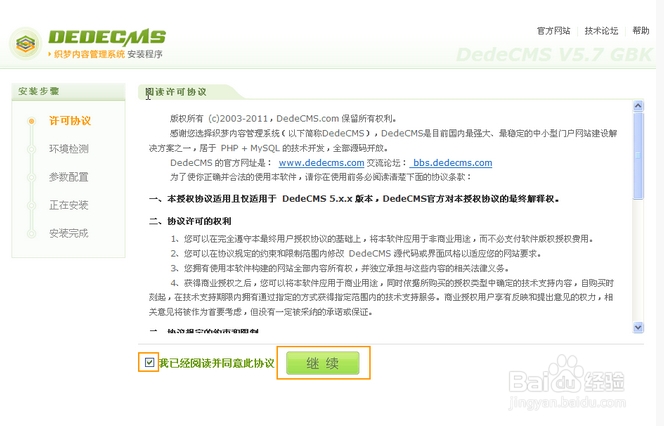The image size is (664, 426).
Task: Click the green 继续 button
Action: pos(323,363)
